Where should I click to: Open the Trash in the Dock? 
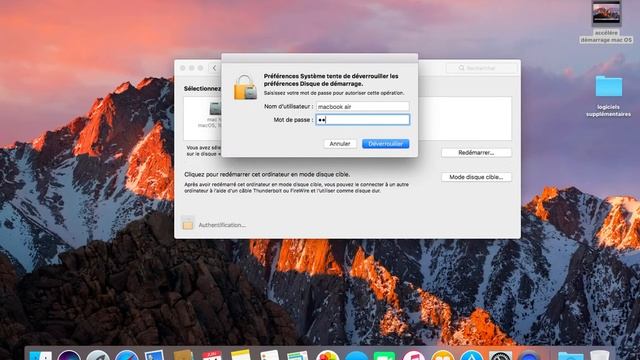[x=600, y=356]
